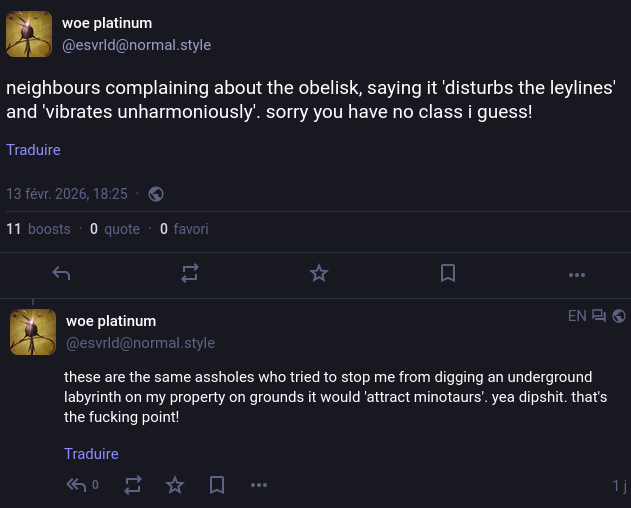Click Traduire under the labyrinth reply
The height and width of the screenshot is (508, 631).
91,454
